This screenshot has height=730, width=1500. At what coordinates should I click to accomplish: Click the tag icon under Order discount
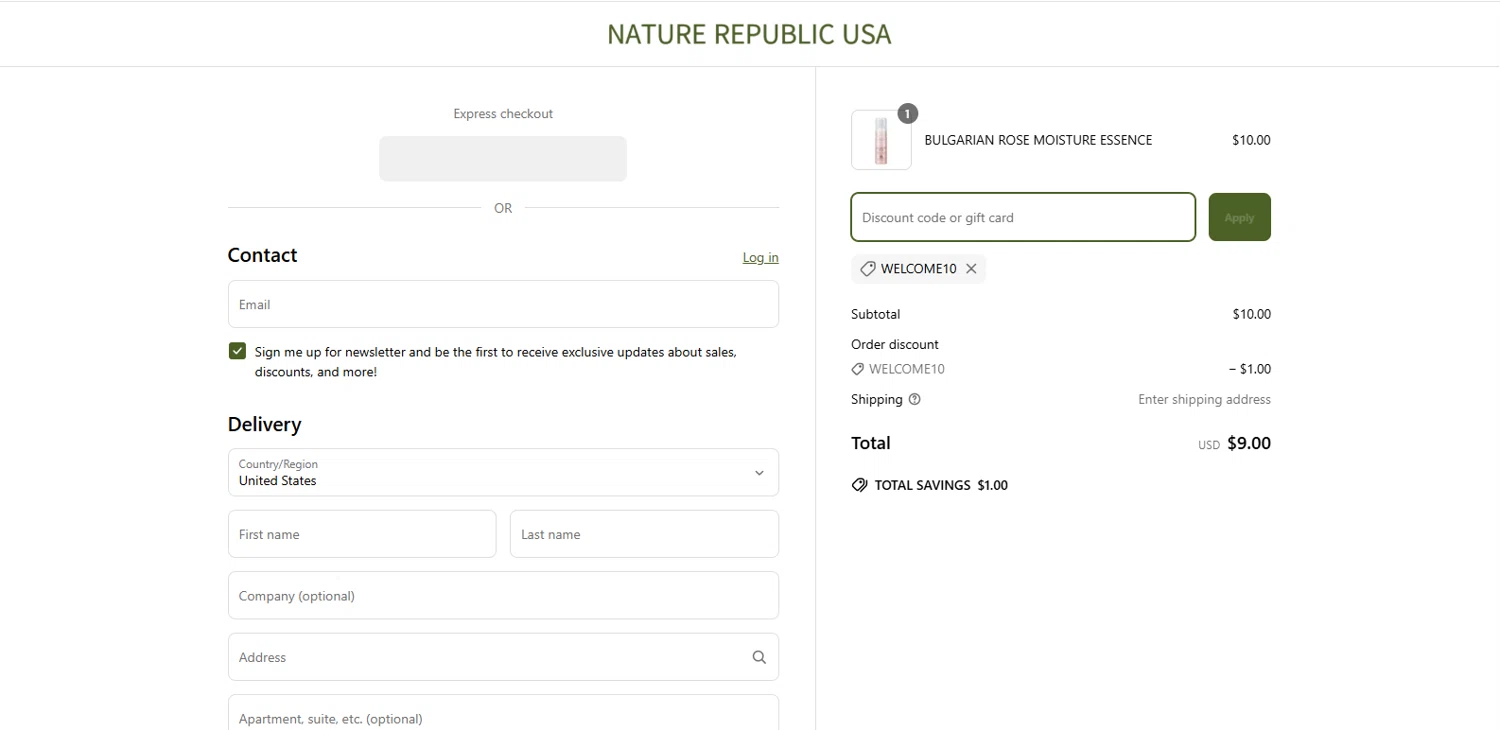point(857,369)
